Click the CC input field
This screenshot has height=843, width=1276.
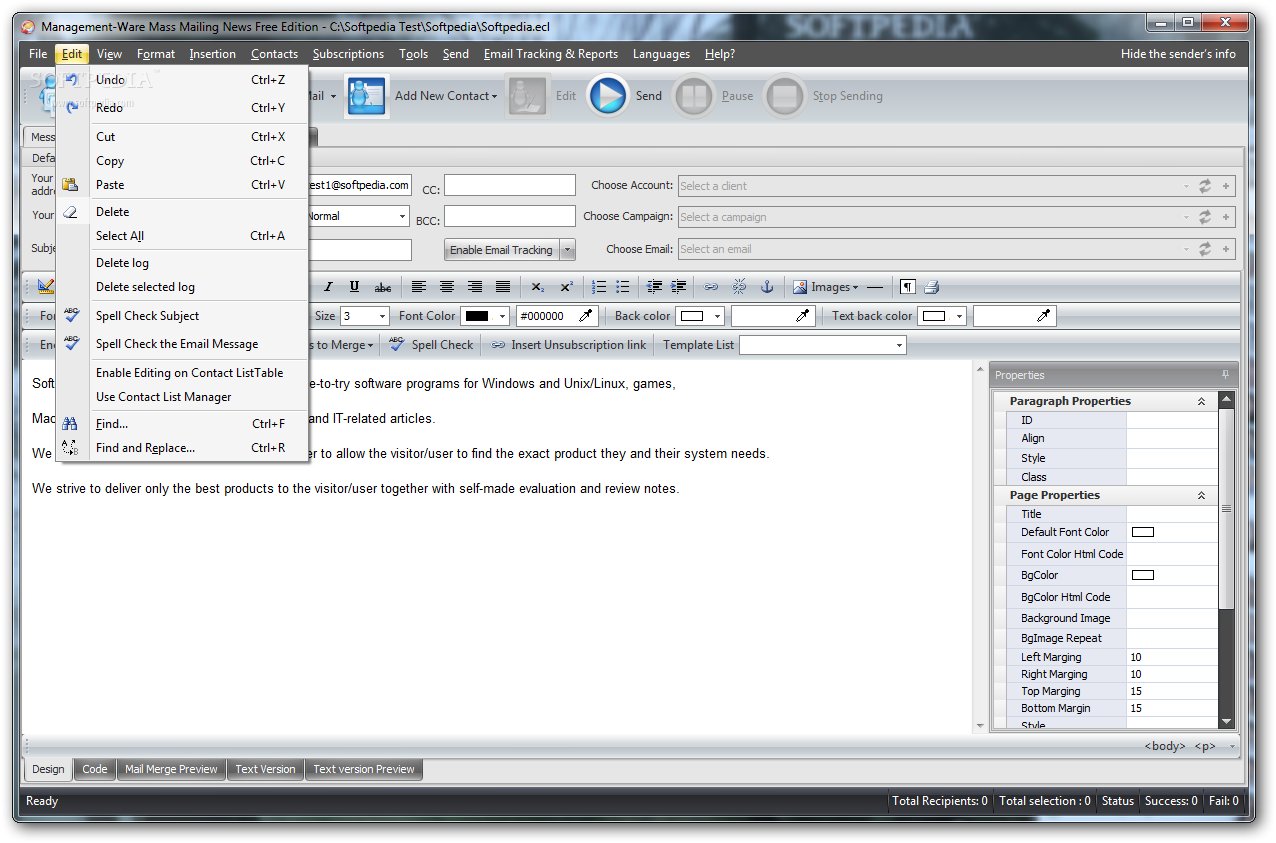(x=510, y=185)
